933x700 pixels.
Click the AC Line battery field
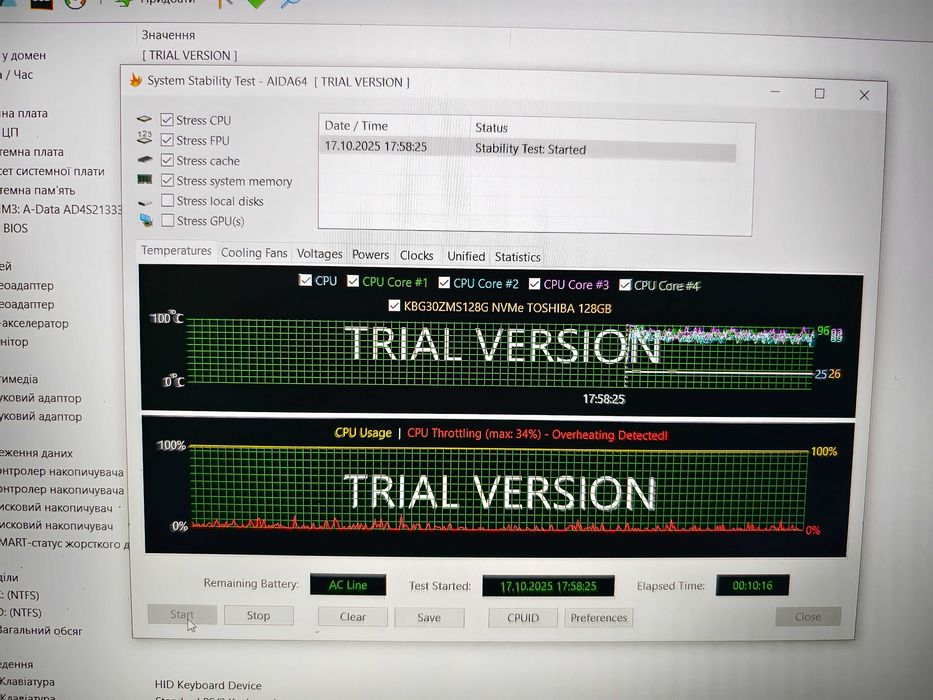[x=348, y=585]
